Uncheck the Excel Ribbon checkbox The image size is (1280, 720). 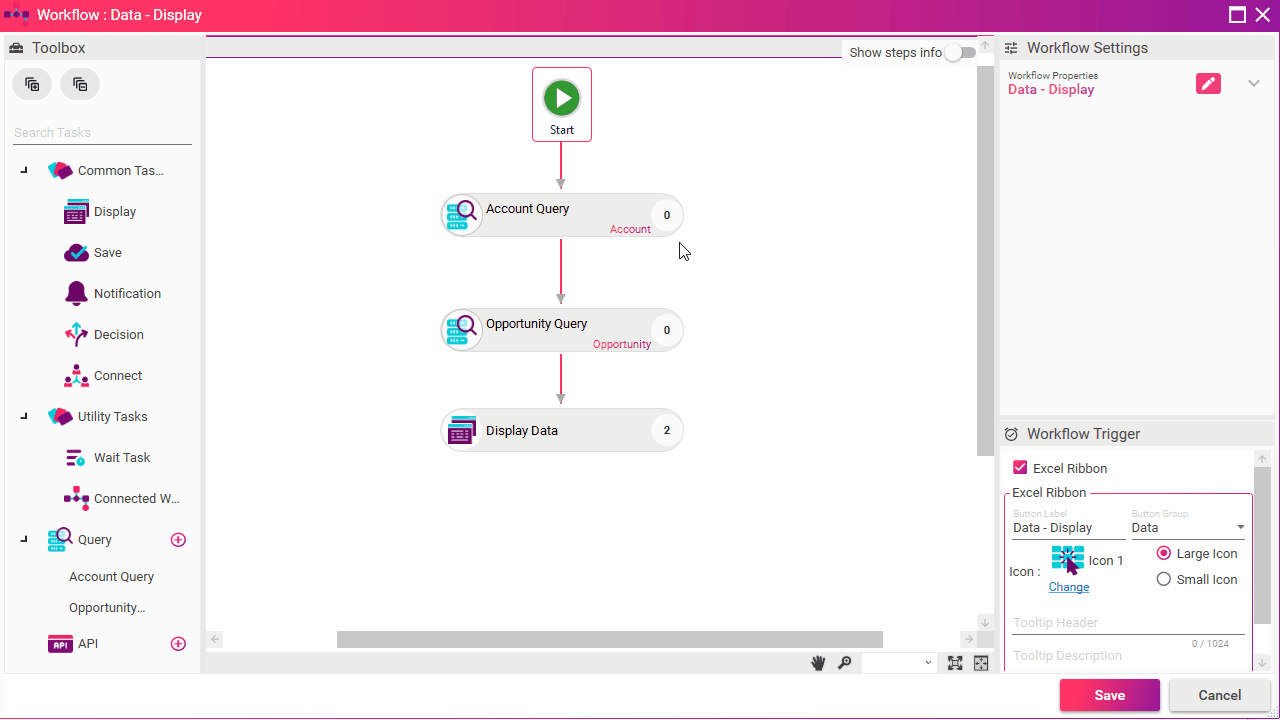(1020, 468)
